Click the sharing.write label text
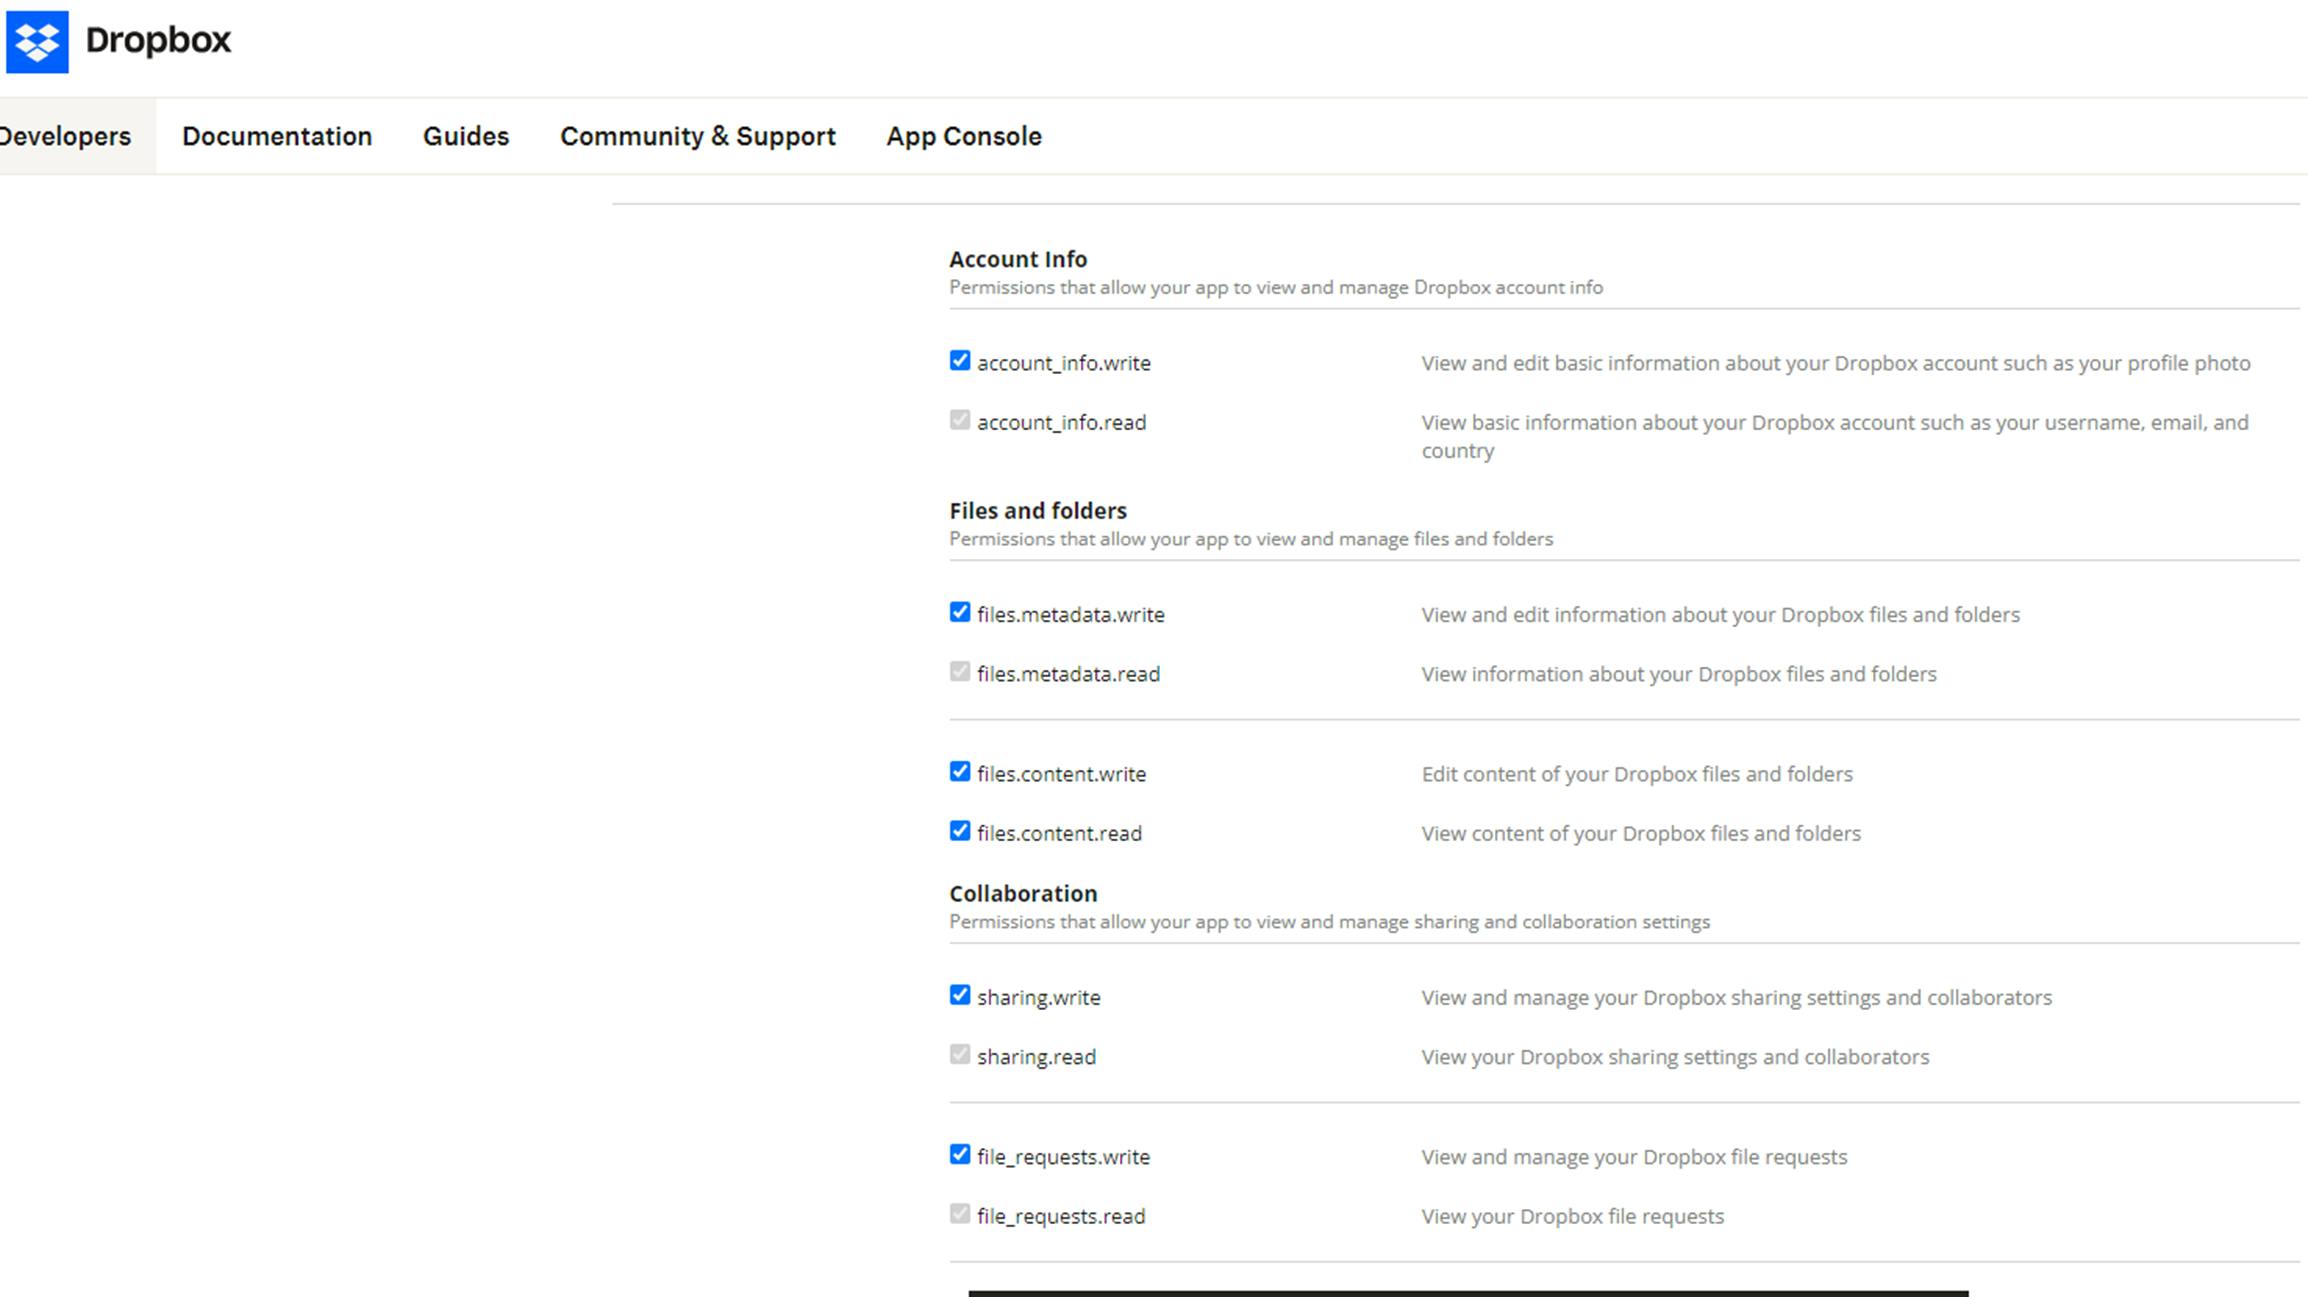Viewport: 2308px width, 1297px height. point(1038,997)
